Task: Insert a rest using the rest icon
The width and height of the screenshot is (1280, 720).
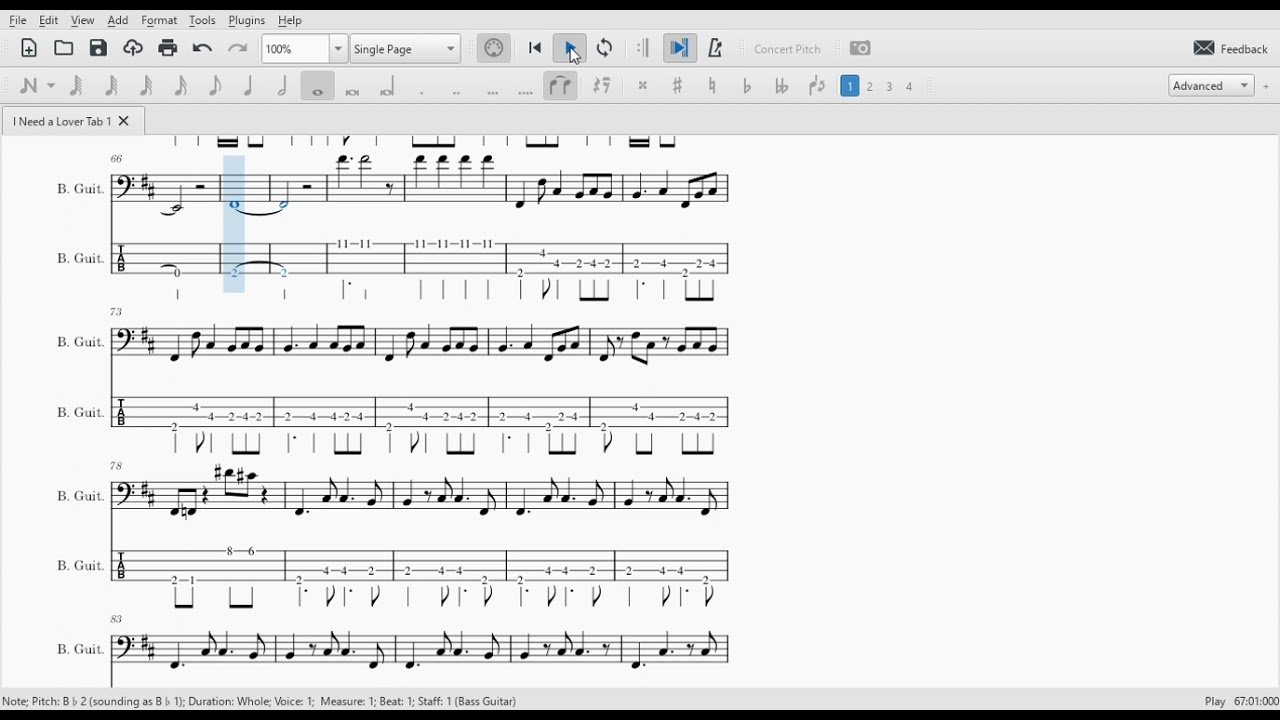Action: coord(602,86)
